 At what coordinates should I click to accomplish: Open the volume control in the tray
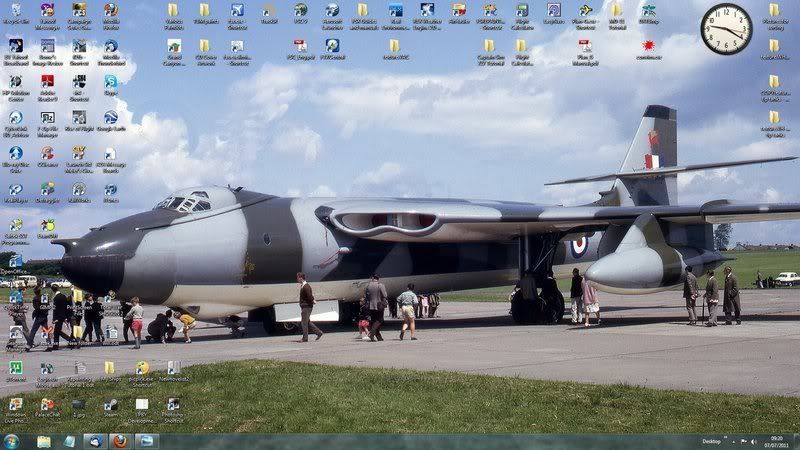(x=754, y=442)
